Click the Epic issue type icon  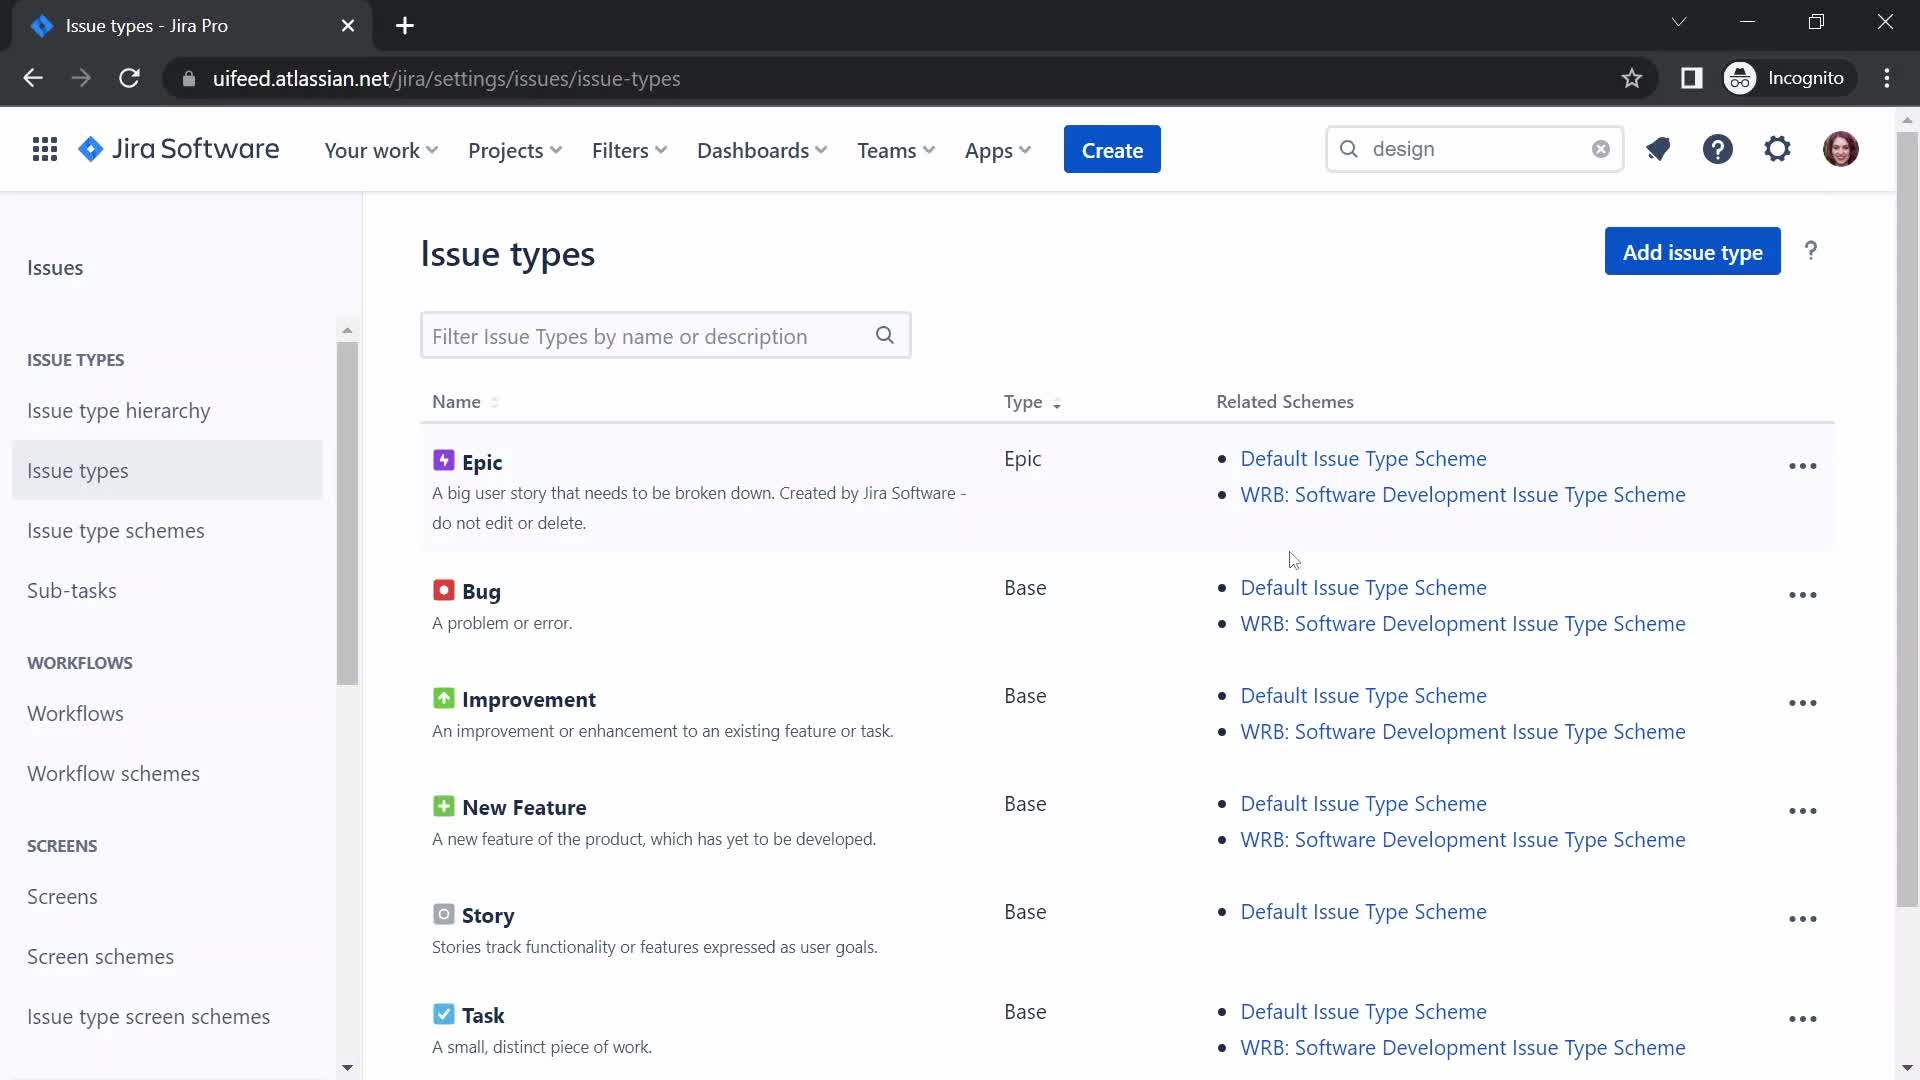tap(442, 460)
